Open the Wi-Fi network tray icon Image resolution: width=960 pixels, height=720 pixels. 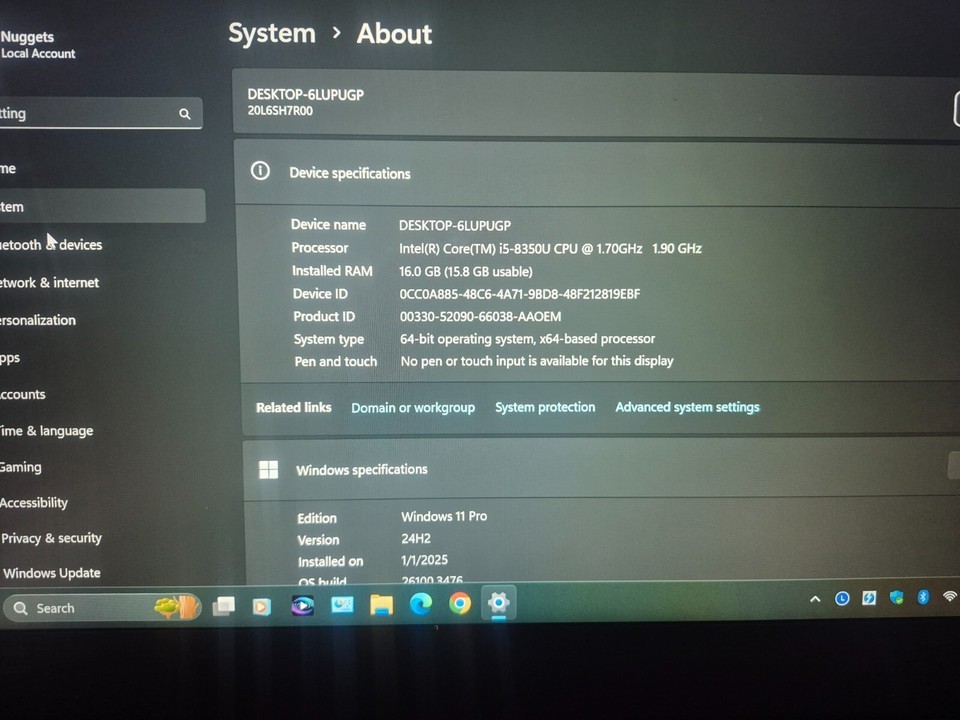pyautogui.click(x=950, y=596)
